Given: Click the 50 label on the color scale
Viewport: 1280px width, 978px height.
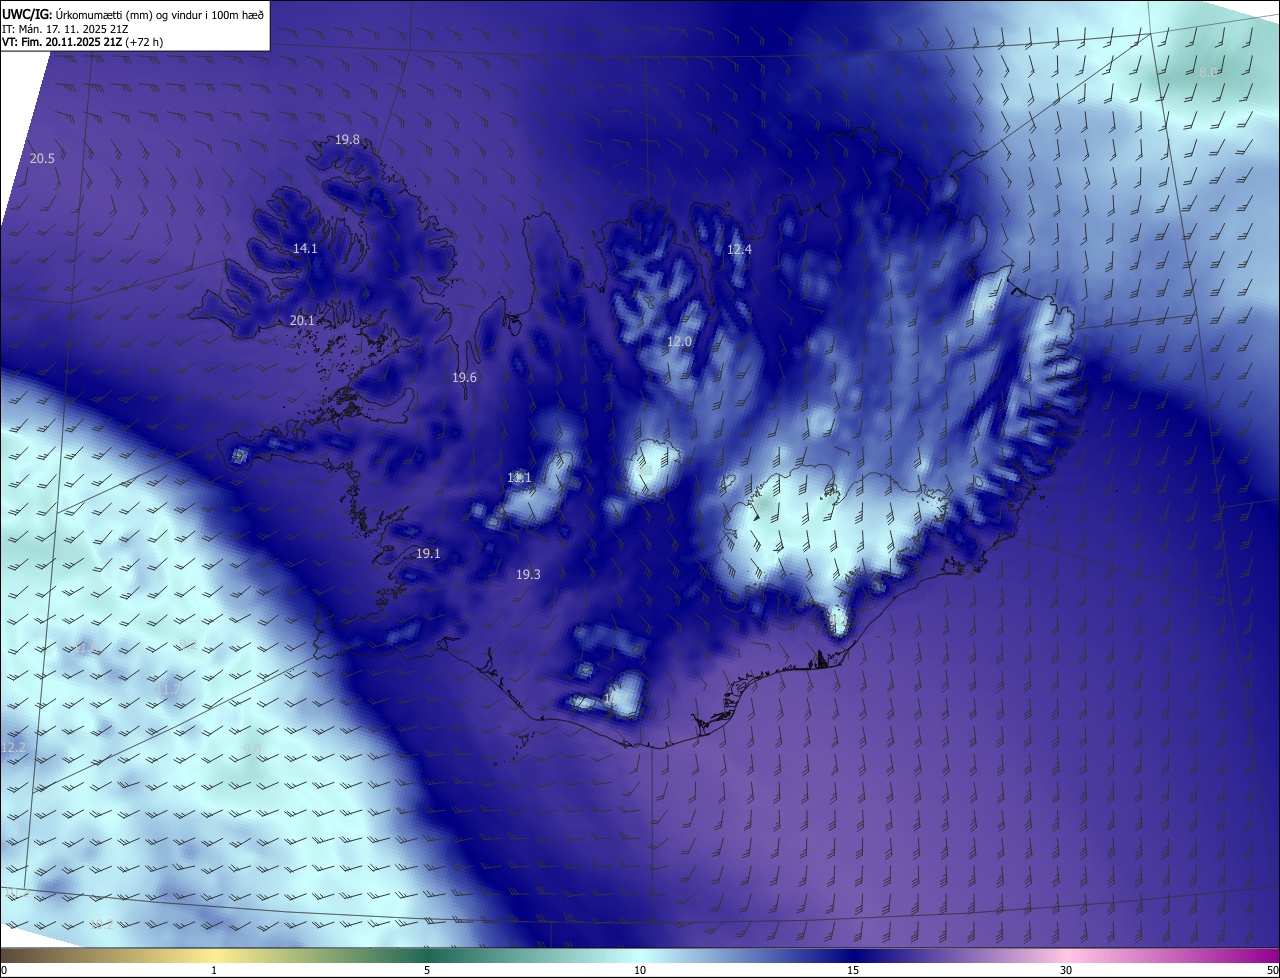Looking at the screenshot, I should [x=1272, y=970].
